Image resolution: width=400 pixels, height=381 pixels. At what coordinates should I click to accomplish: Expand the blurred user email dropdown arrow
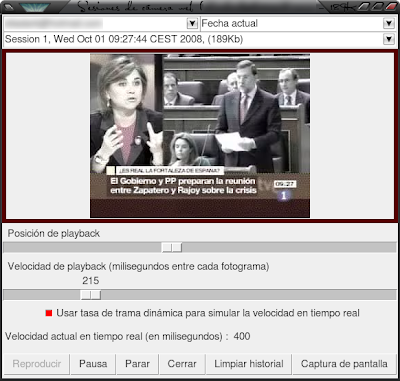tap(192, 24)
